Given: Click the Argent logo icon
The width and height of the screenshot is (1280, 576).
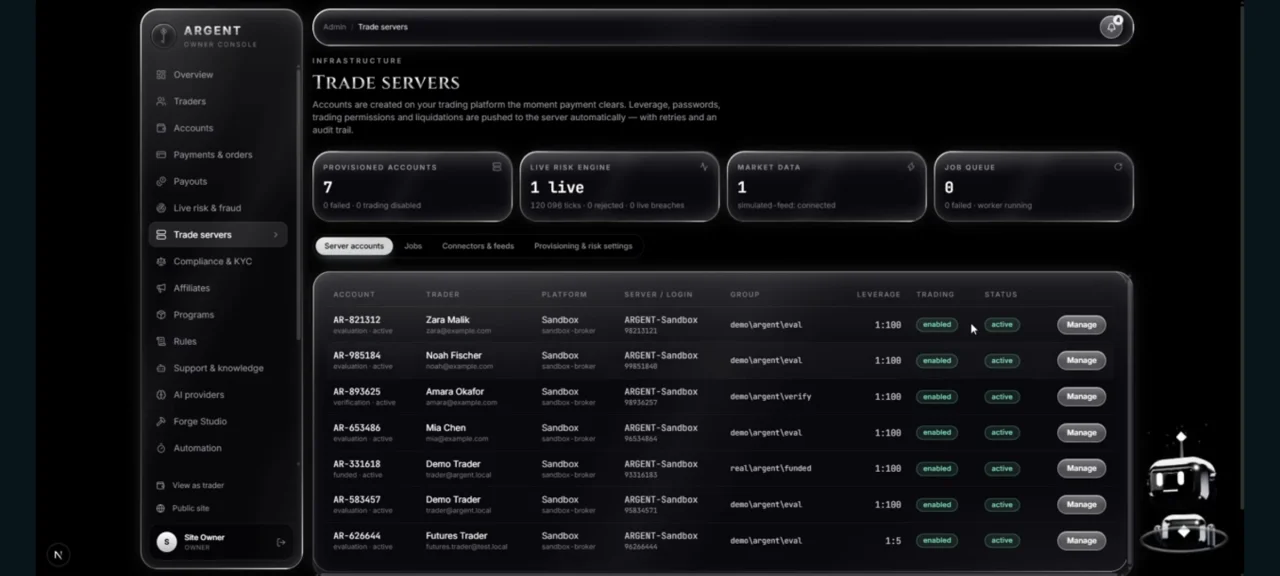Looking at the screenshot, I should click(163, 35).
